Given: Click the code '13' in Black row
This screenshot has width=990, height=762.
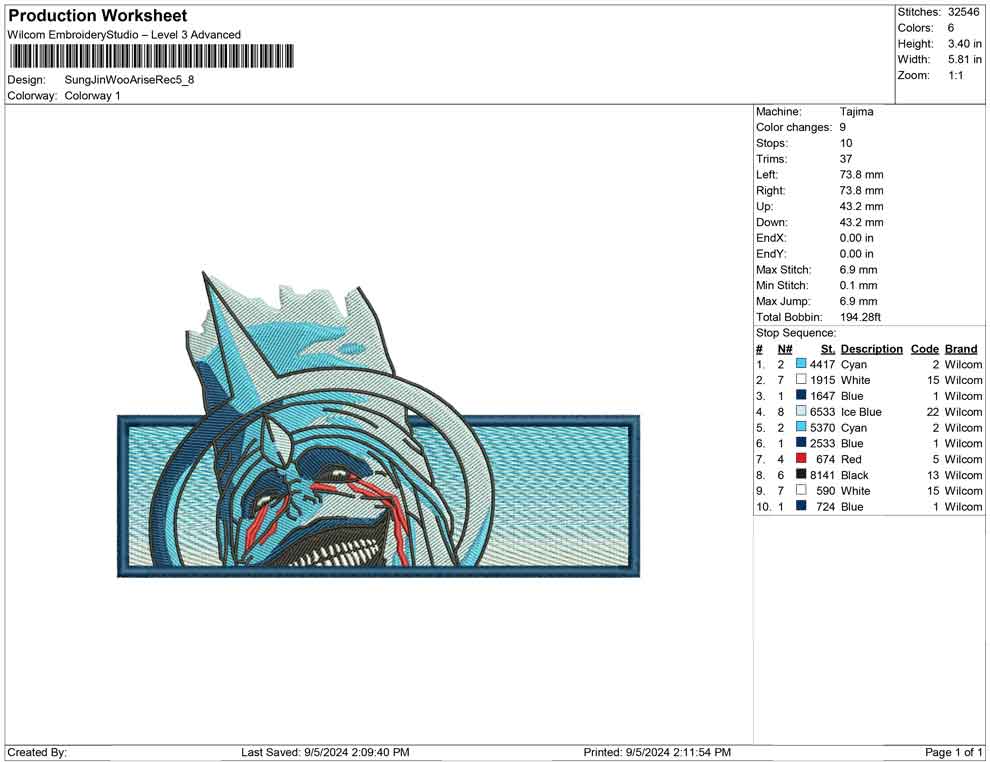Looking at the screenshot, I should point(933,475).
